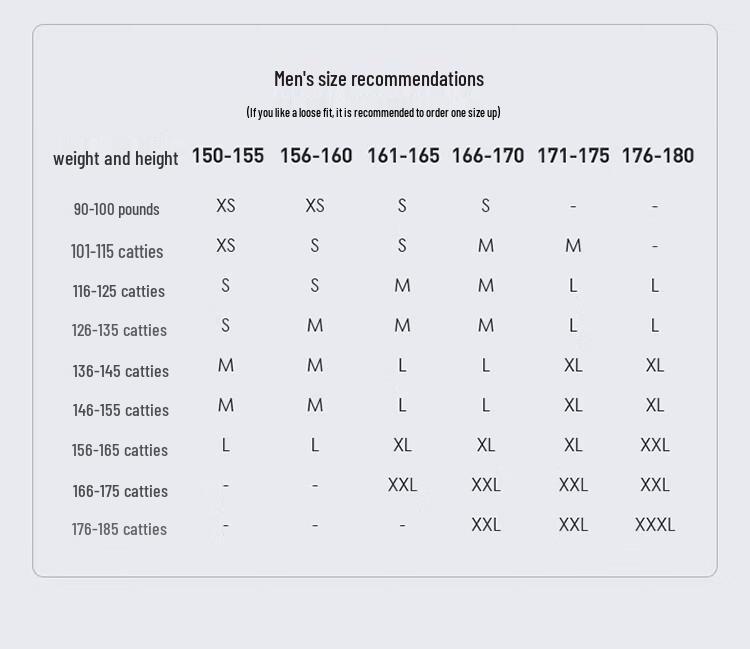The image size is (750, 649).
Task: Select the 171-175 height column header
Action: click(573, 155)
